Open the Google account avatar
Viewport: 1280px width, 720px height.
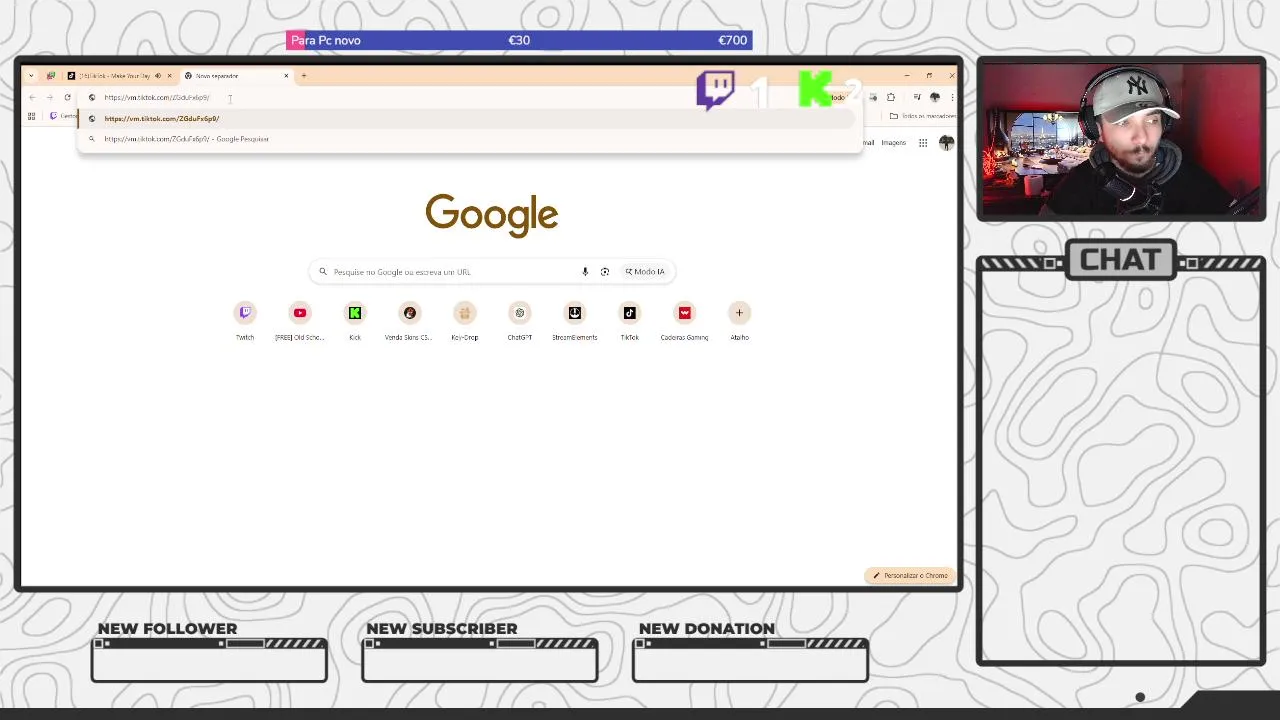pyautogui.click(x=946, y=143)
